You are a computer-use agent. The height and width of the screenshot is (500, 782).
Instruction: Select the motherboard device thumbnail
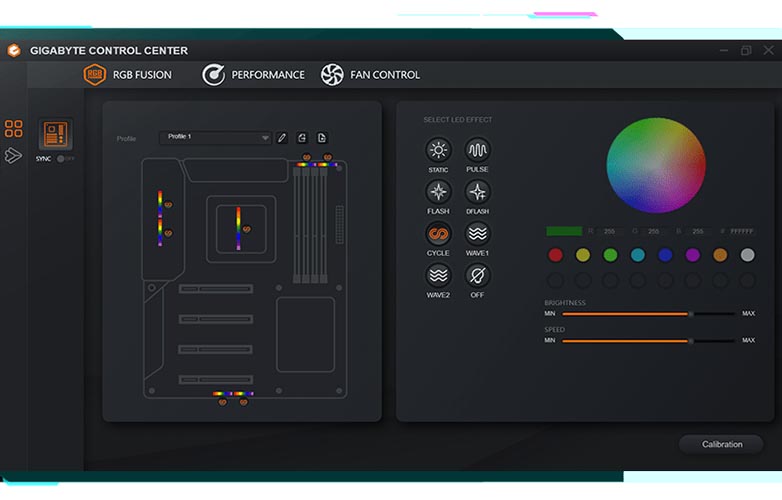[55, 135]
